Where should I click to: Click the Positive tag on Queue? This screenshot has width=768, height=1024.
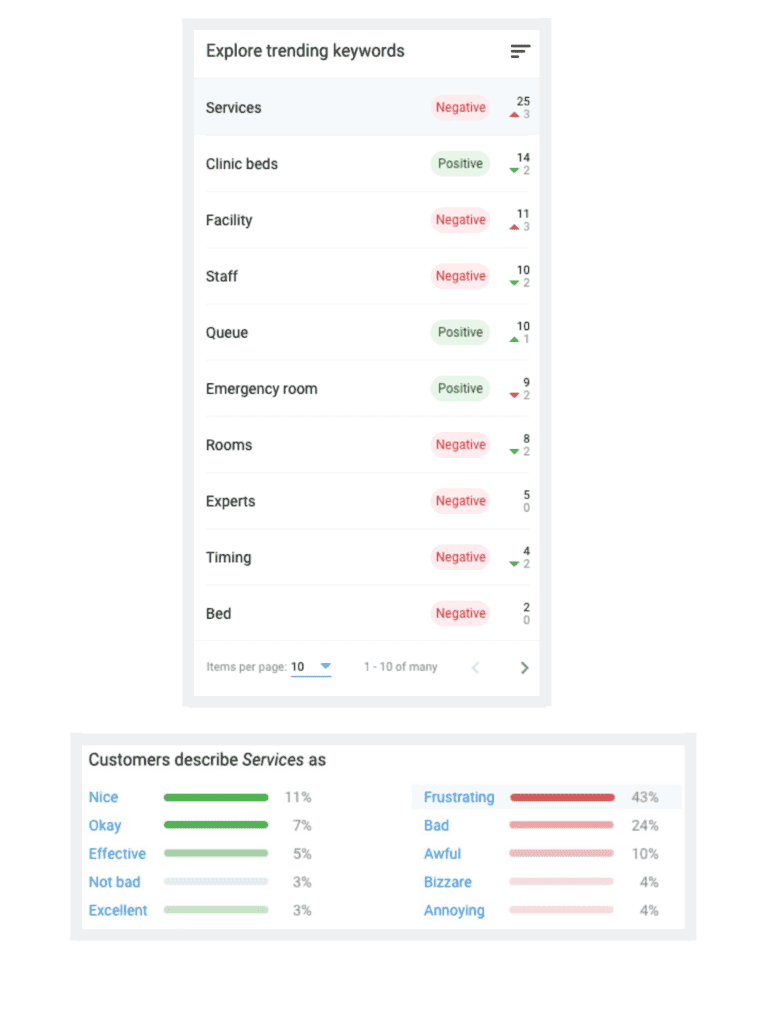coord(460,332)
